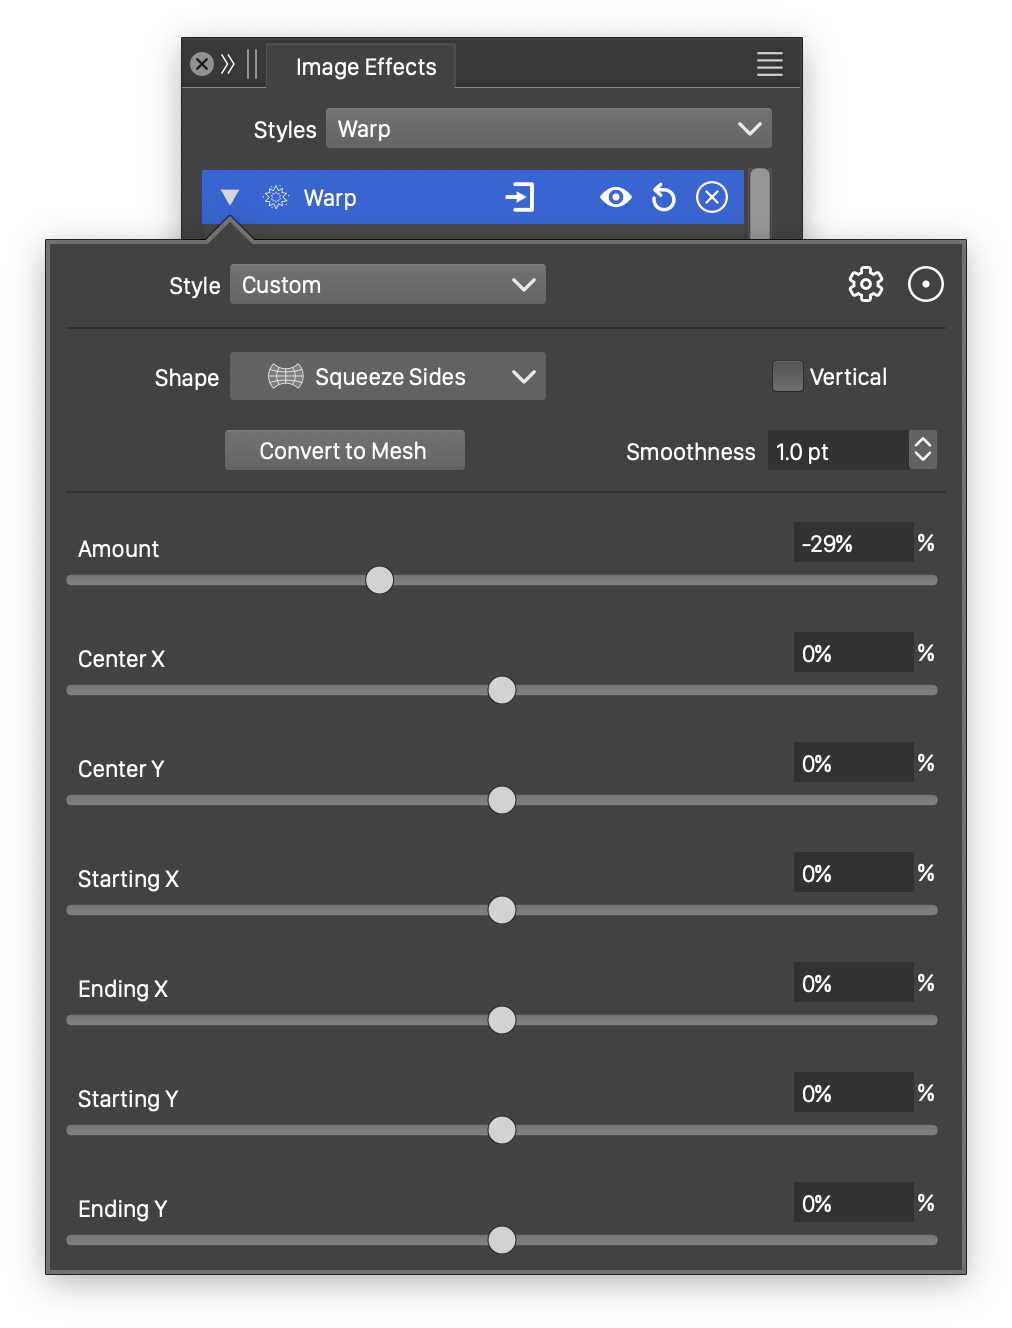Click the Warp effect import arrow icon
The width and height of the screenshot is (1012, 1328).
[520, 197]
